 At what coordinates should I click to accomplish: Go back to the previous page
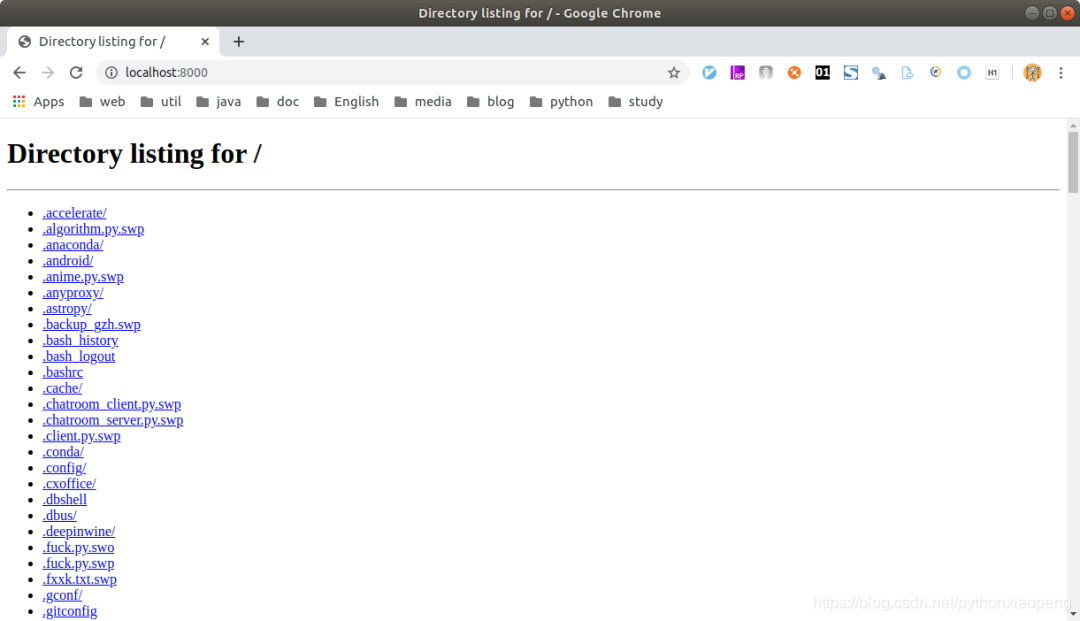click(x=19, y=72)
